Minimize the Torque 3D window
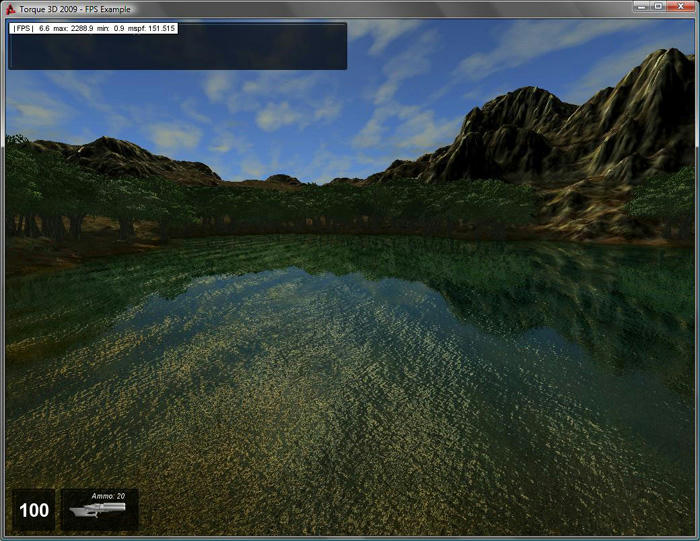The width and height of the screenshot is (700, 541). 636,7
